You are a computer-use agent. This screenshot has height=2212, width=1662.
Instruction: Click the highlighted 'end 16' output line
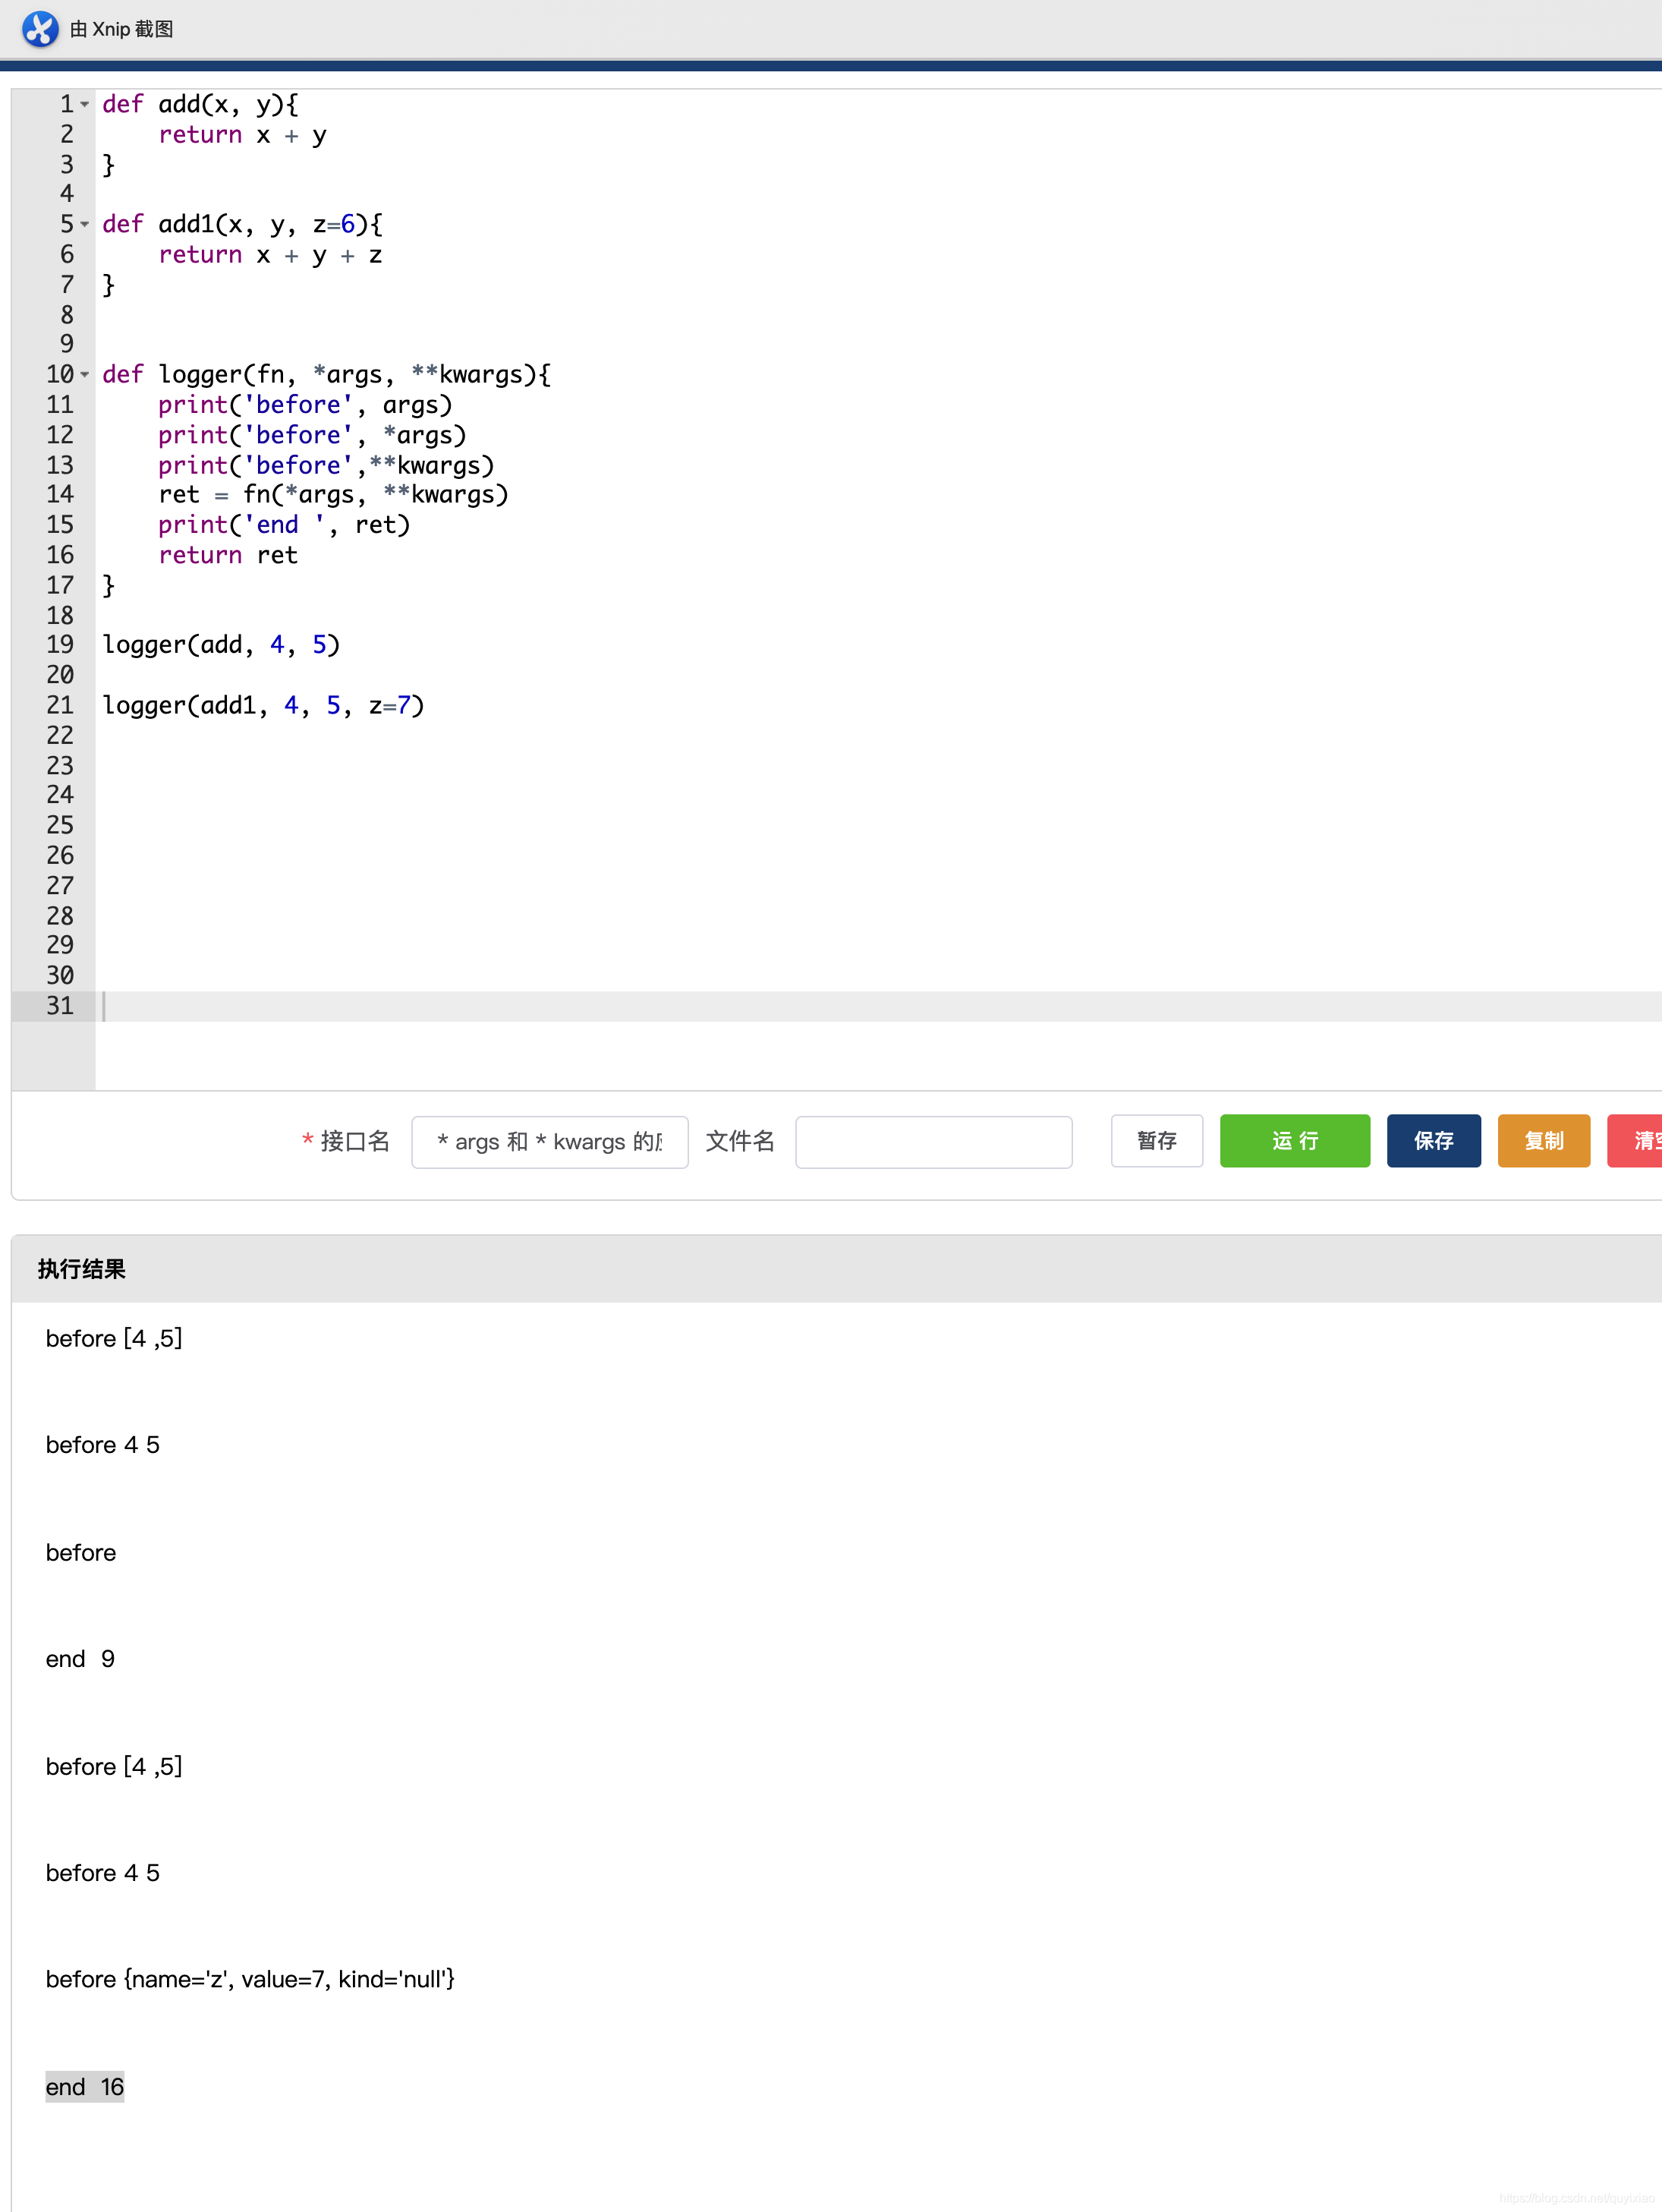click(85, 2087)
